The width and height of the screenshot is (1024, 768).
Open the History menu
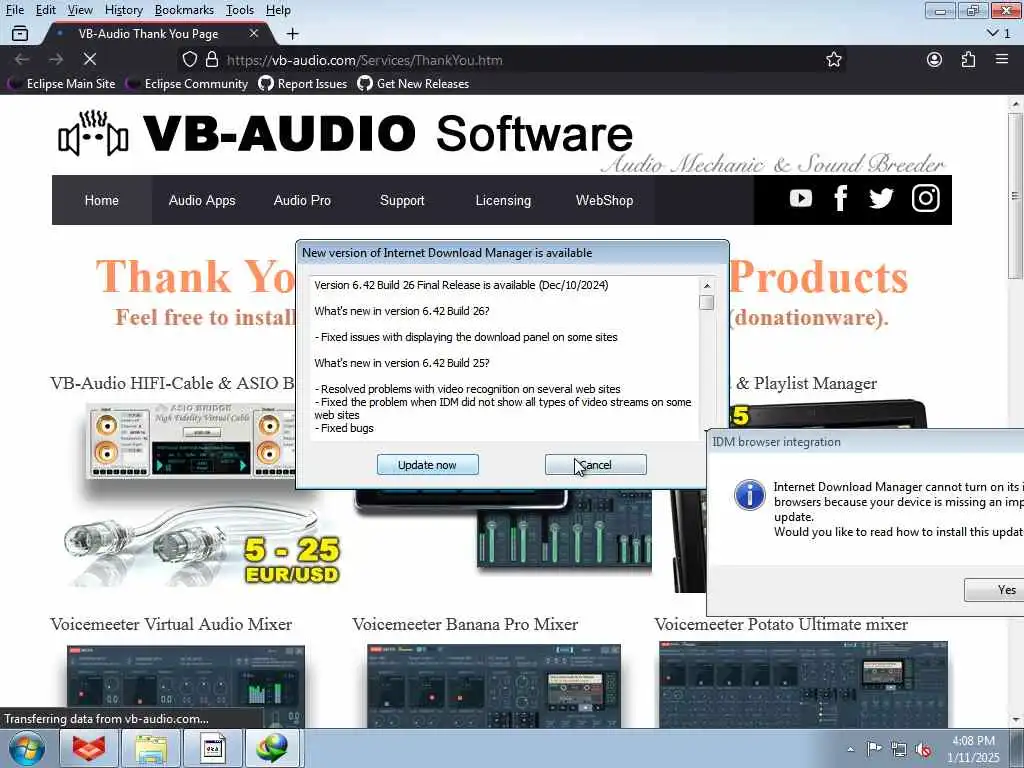click(x=123, y=10)
